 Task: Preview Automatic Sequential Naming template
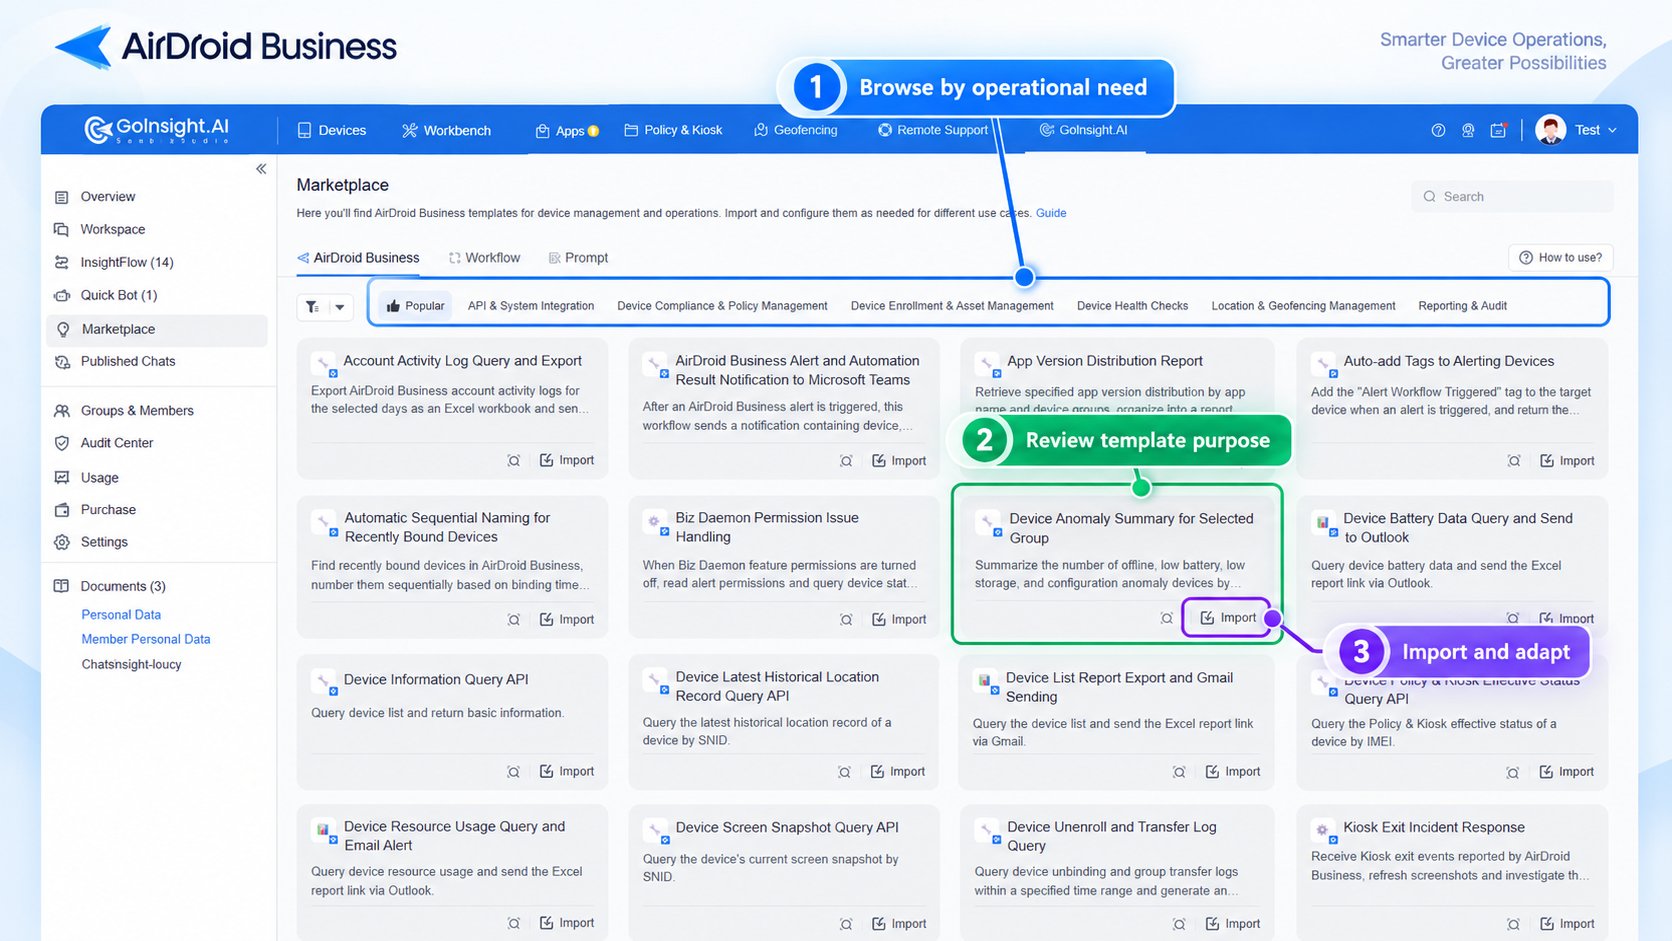click(x=514, y=620)
